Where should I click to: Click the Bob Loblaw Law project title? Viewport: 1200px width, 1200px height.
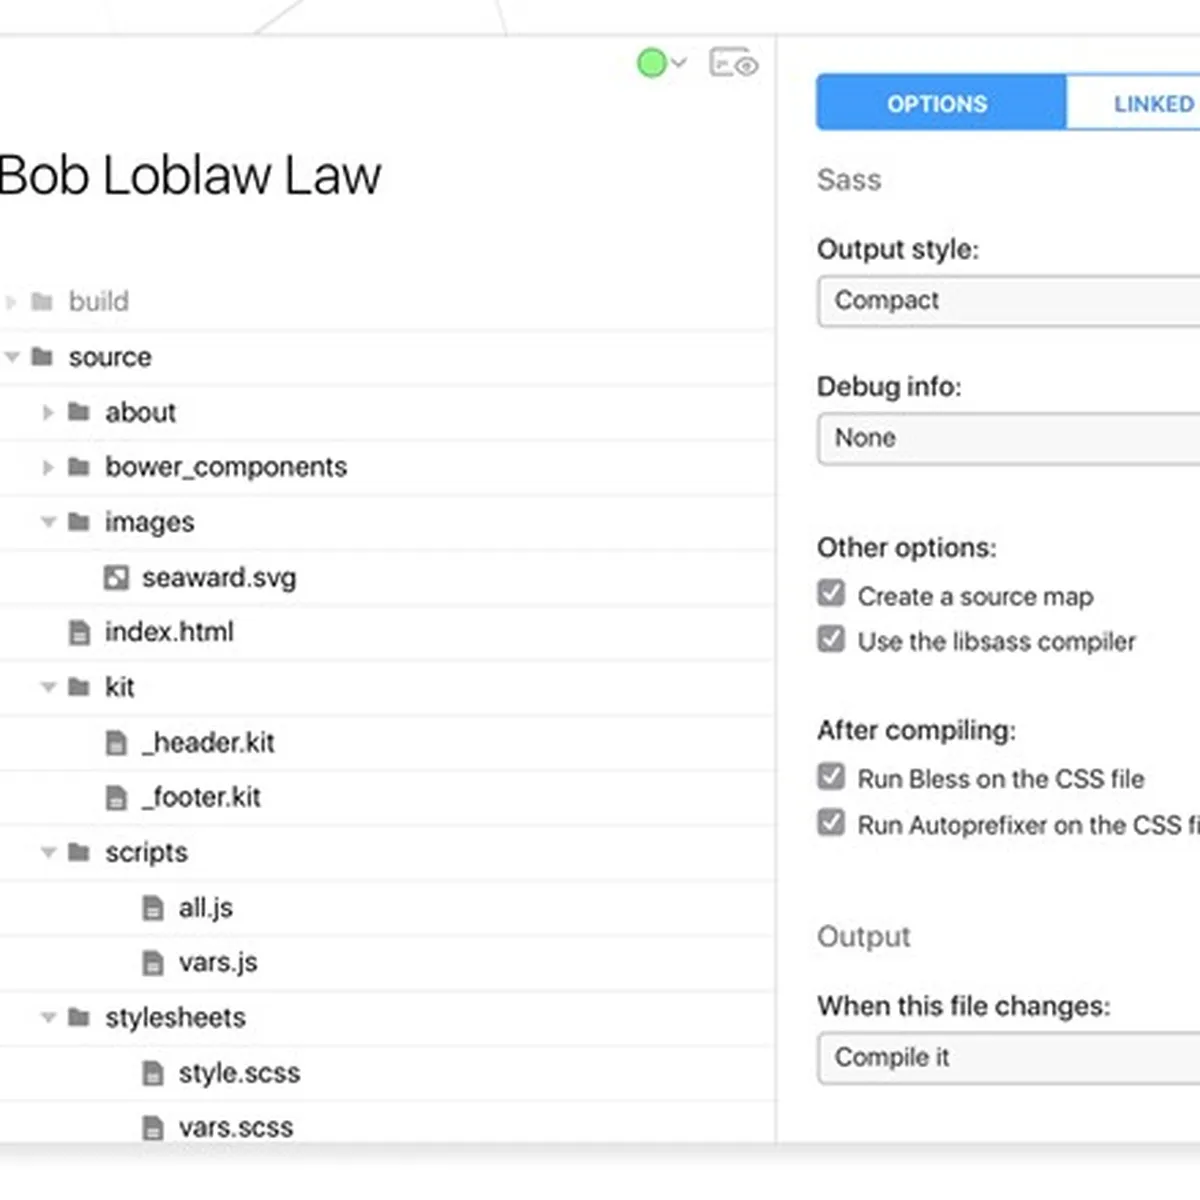(190, 175)
